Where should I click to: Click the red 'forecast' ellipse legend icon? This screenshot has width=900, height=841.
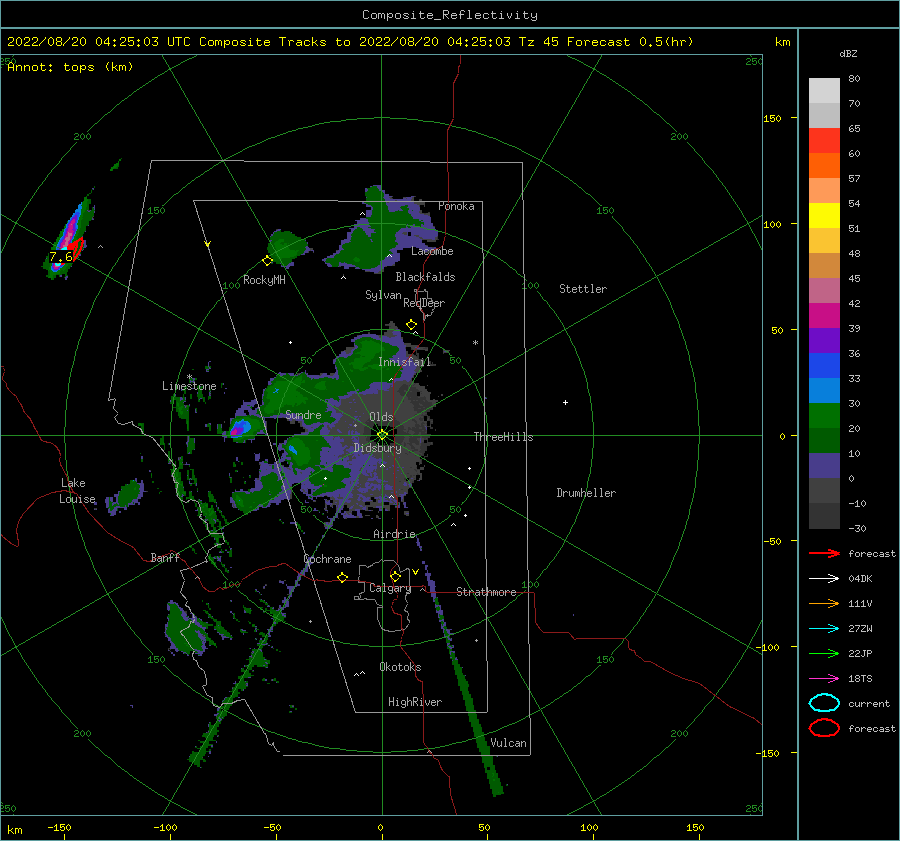[824, 728]
